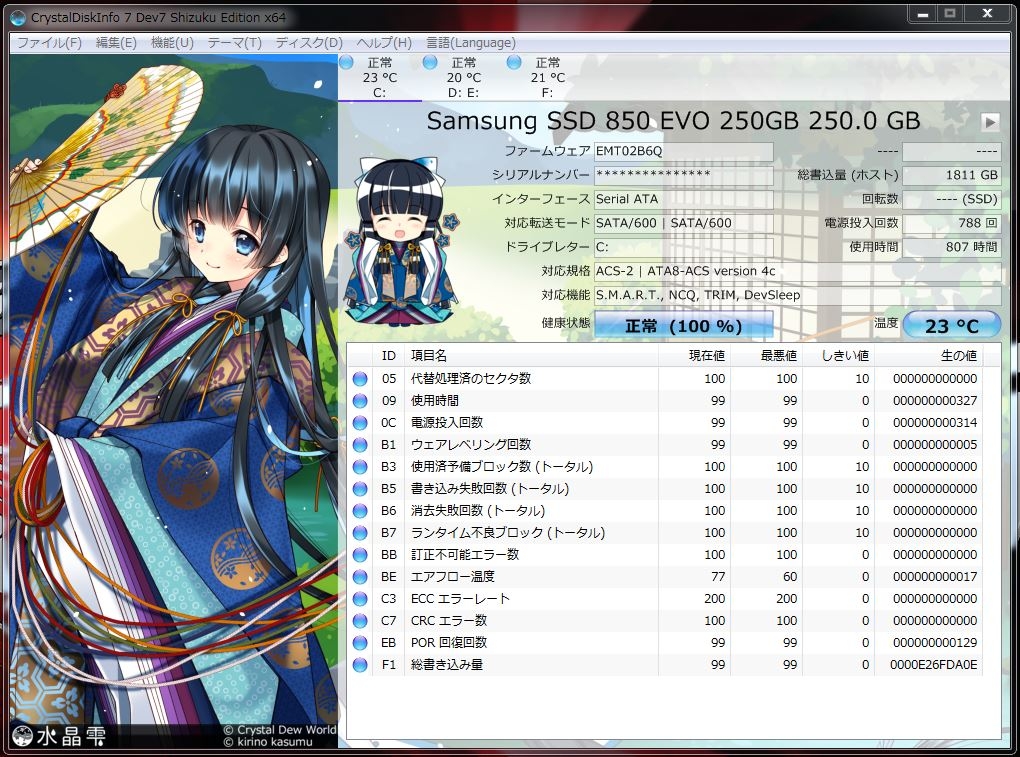Select row 代替処理済のセクタ数
This screenshot has width=1020, height=757.
[665, 379]
